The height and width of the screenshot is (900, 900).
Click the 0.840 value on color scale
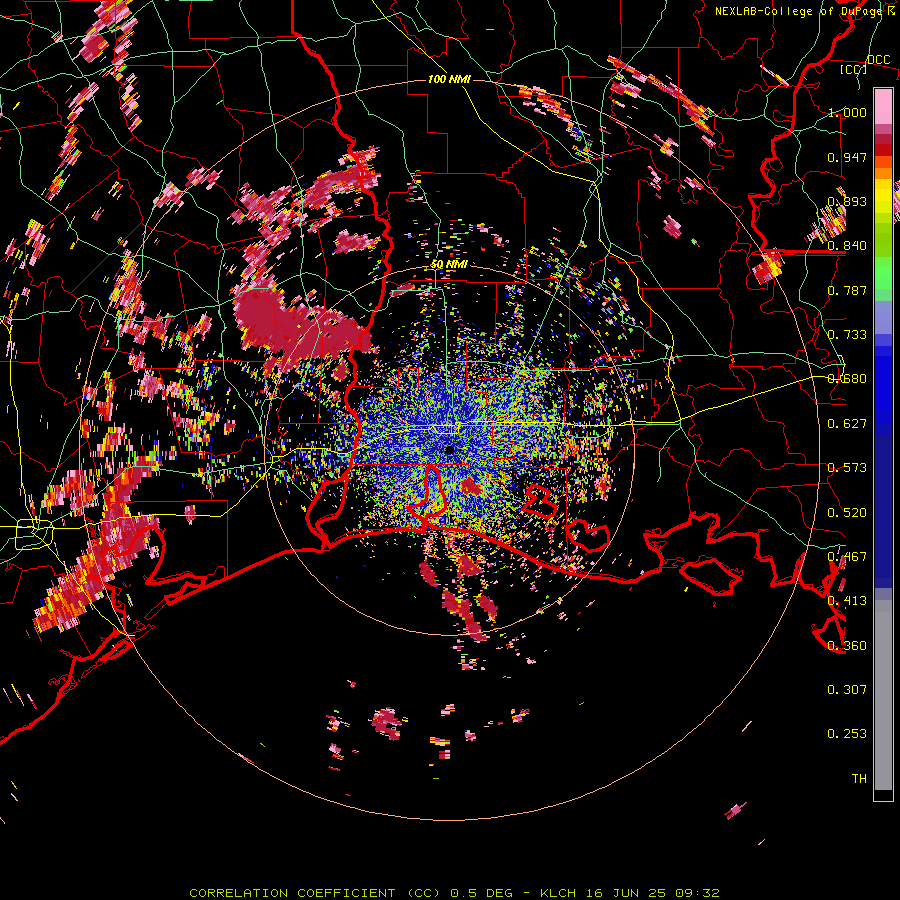click(847, 246)
